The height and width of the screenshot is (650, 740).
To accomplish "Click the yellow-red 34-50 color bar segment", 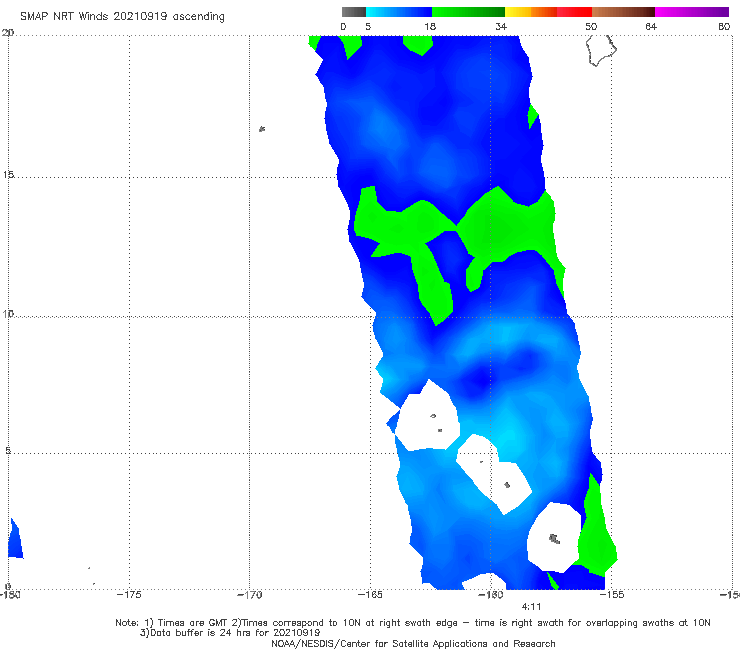I will pos(548,12).
